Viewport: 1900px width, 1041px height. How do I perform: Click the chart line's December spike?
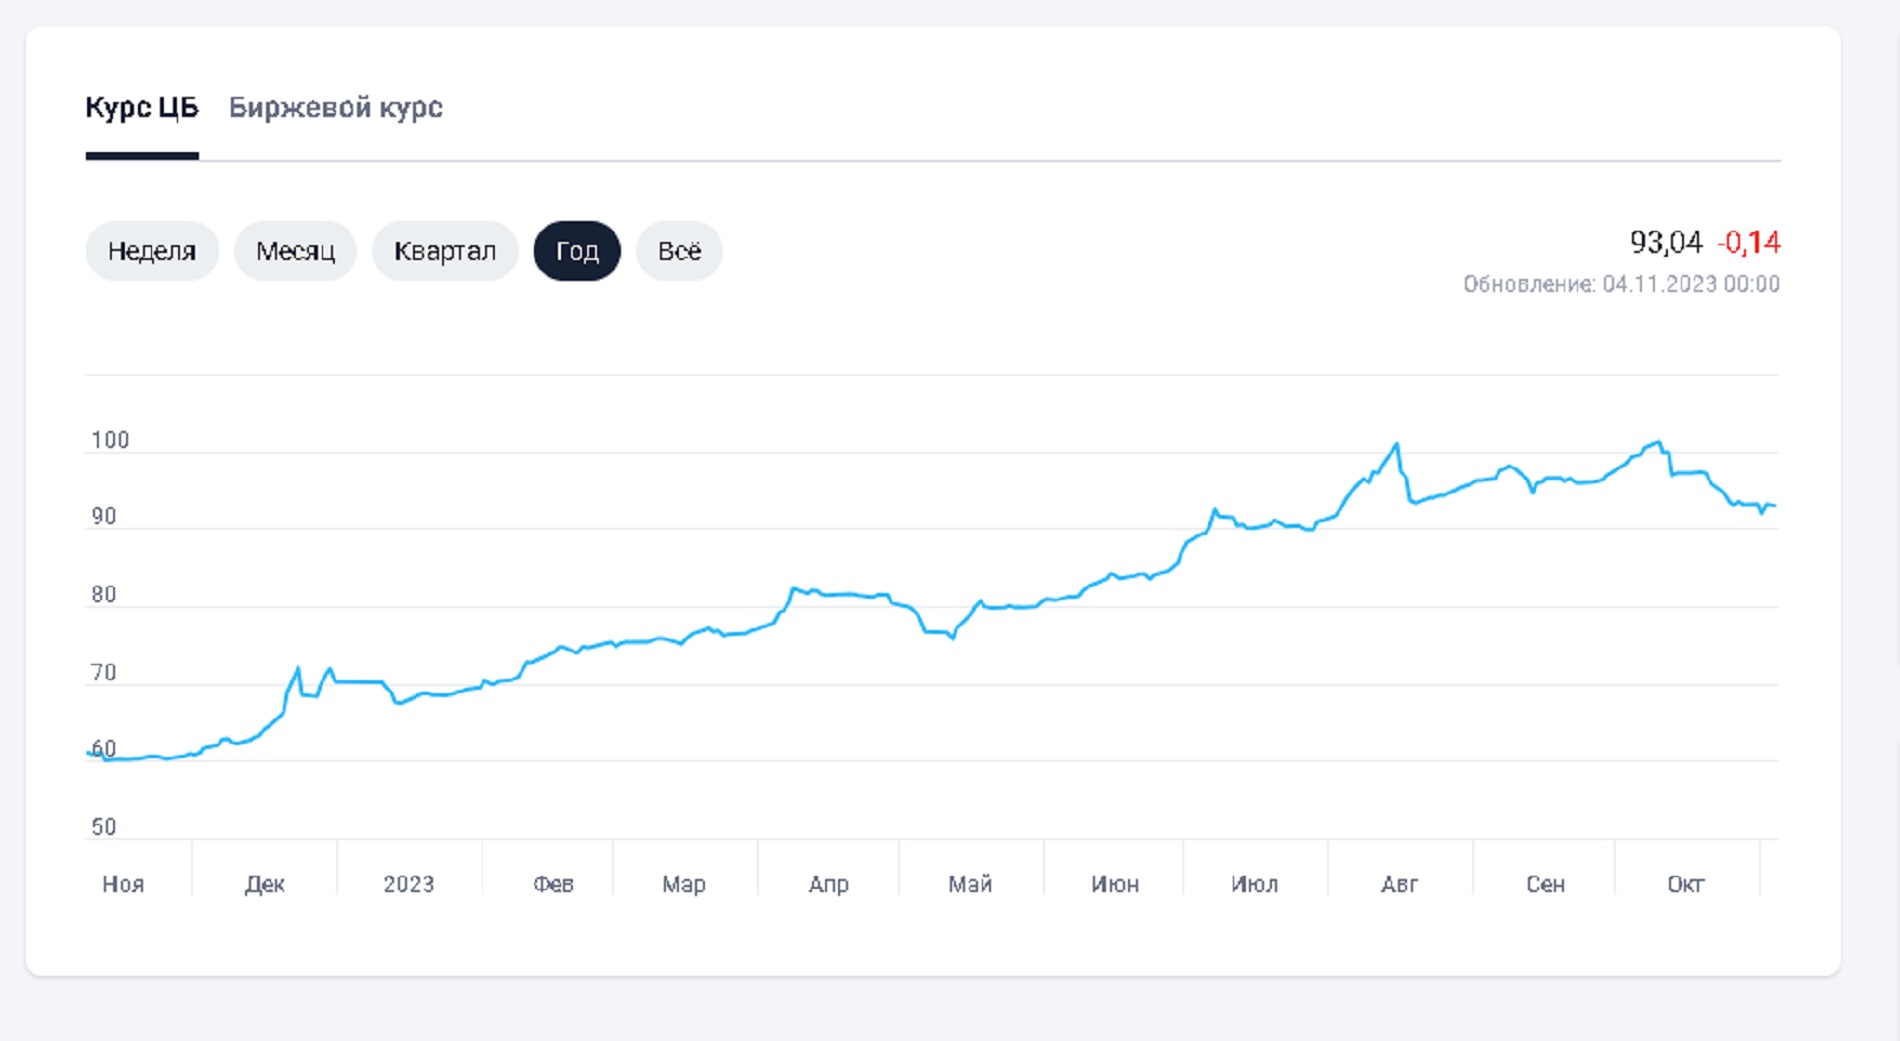coord(298,668)
